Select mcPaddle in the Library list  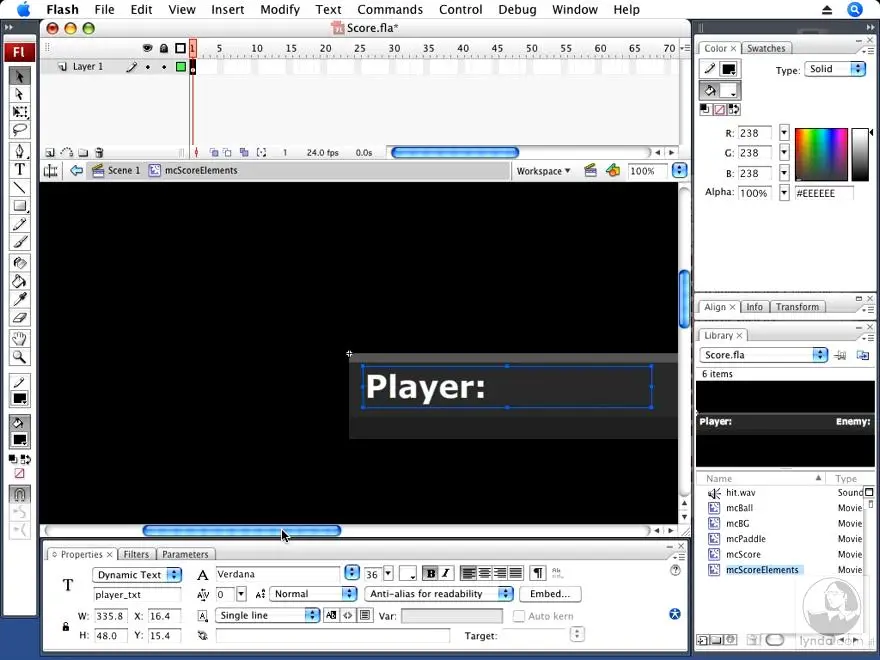click(745, 539)
